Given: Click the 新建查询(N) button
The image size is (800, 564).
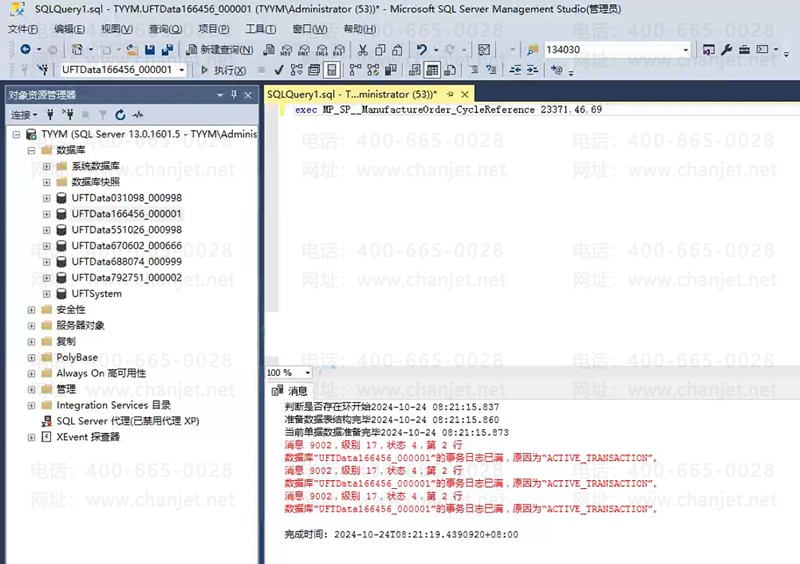Looking at the screenshot, I should click(219, 50).
